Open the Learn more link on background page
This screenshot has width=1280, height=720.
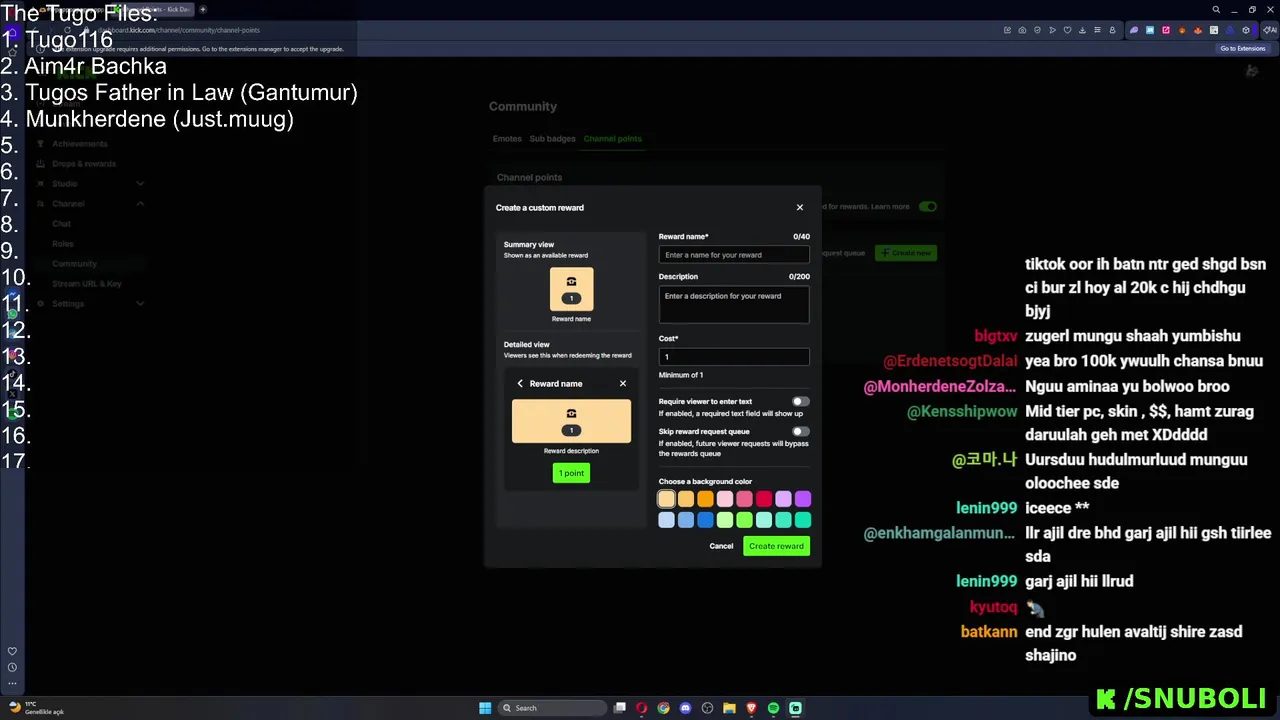(x=890, y=207)
